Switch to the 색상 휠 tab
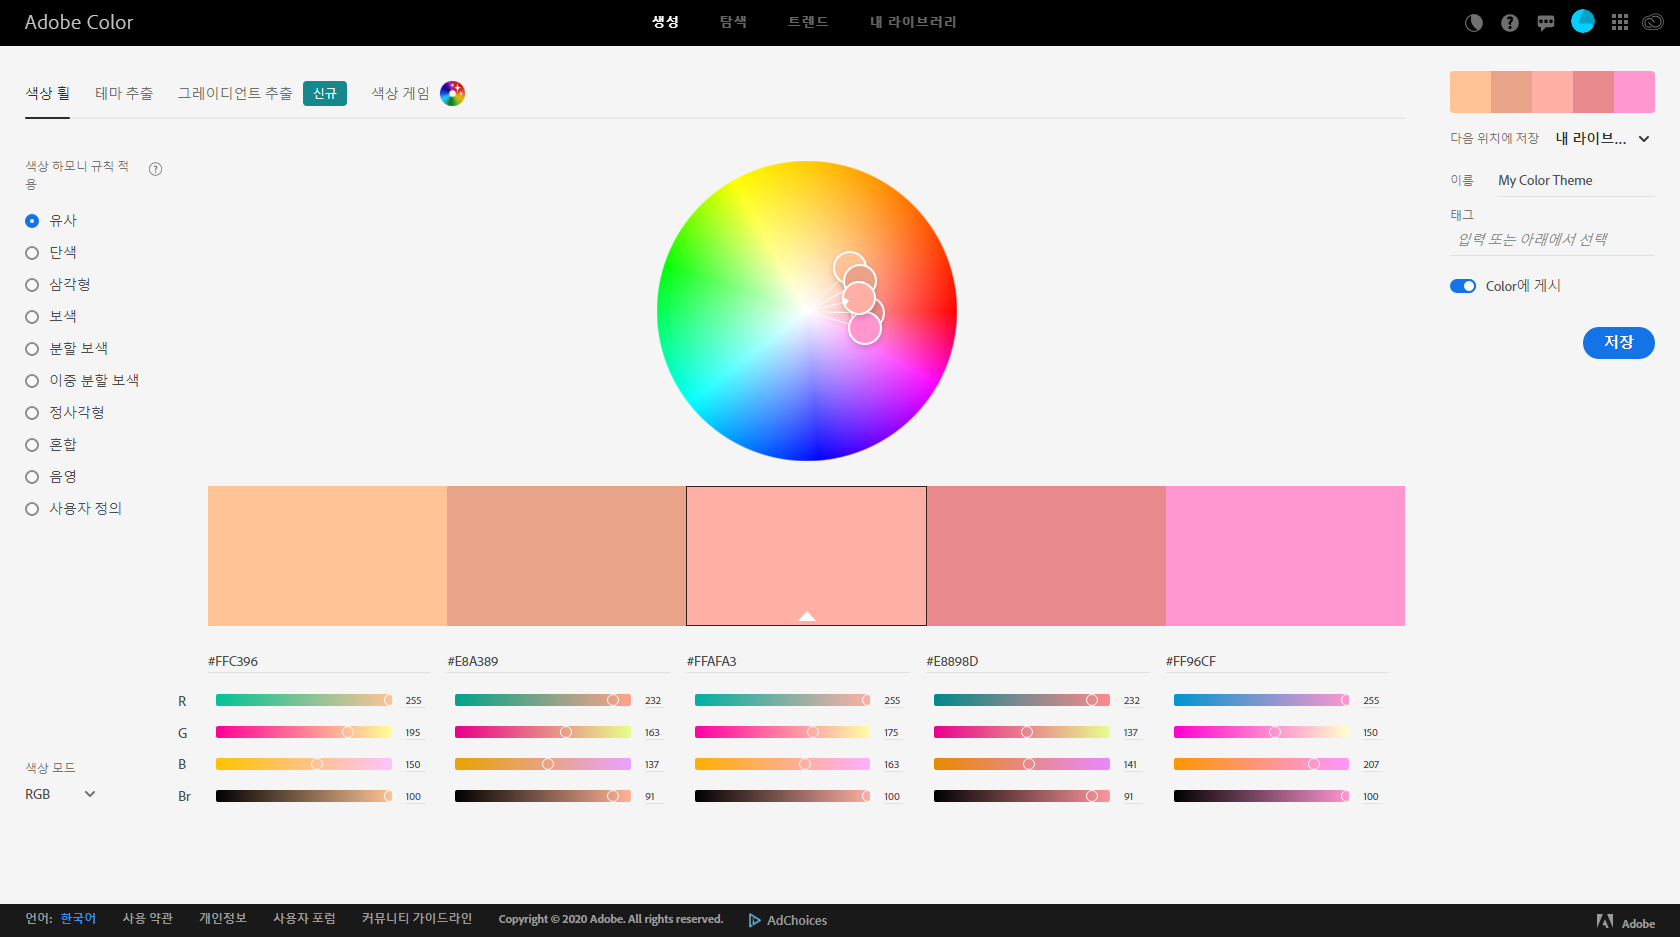Image resolution: width=1680 pixels, height=937 pixels. pyautogui.click(x=47, y=93)
